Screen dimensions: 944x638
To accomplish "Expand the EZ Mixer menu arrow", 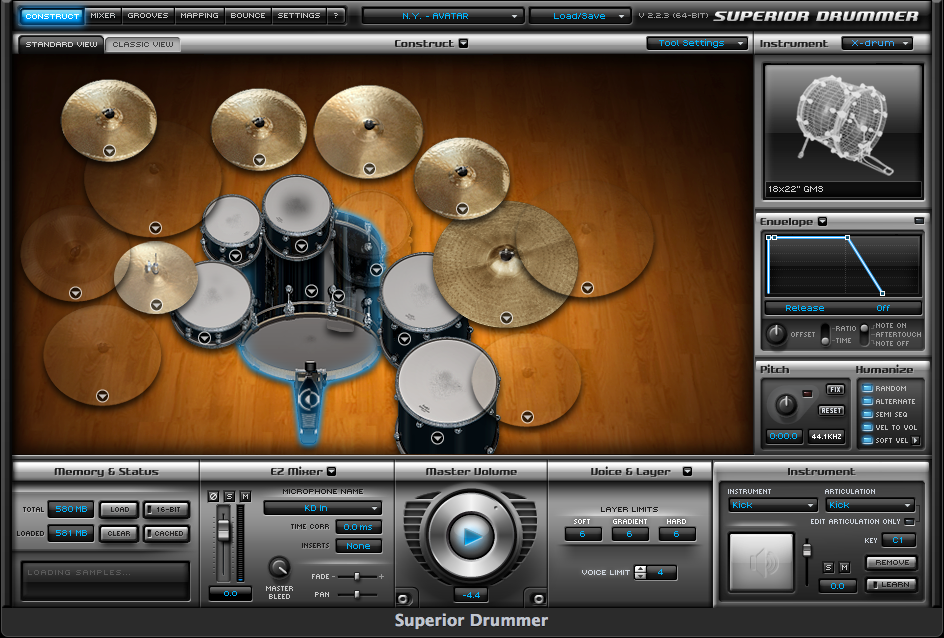I will tap(331, 471).
